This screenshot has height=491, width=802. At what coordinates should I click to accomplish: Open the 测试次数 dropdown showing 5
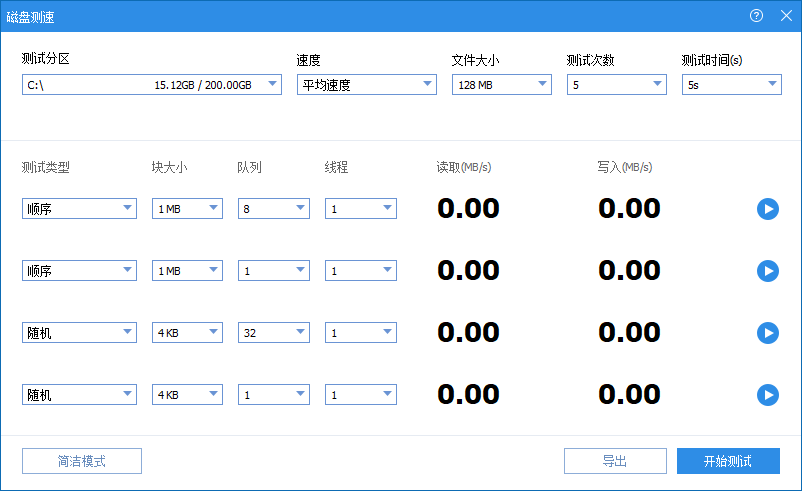pos(617,84)
